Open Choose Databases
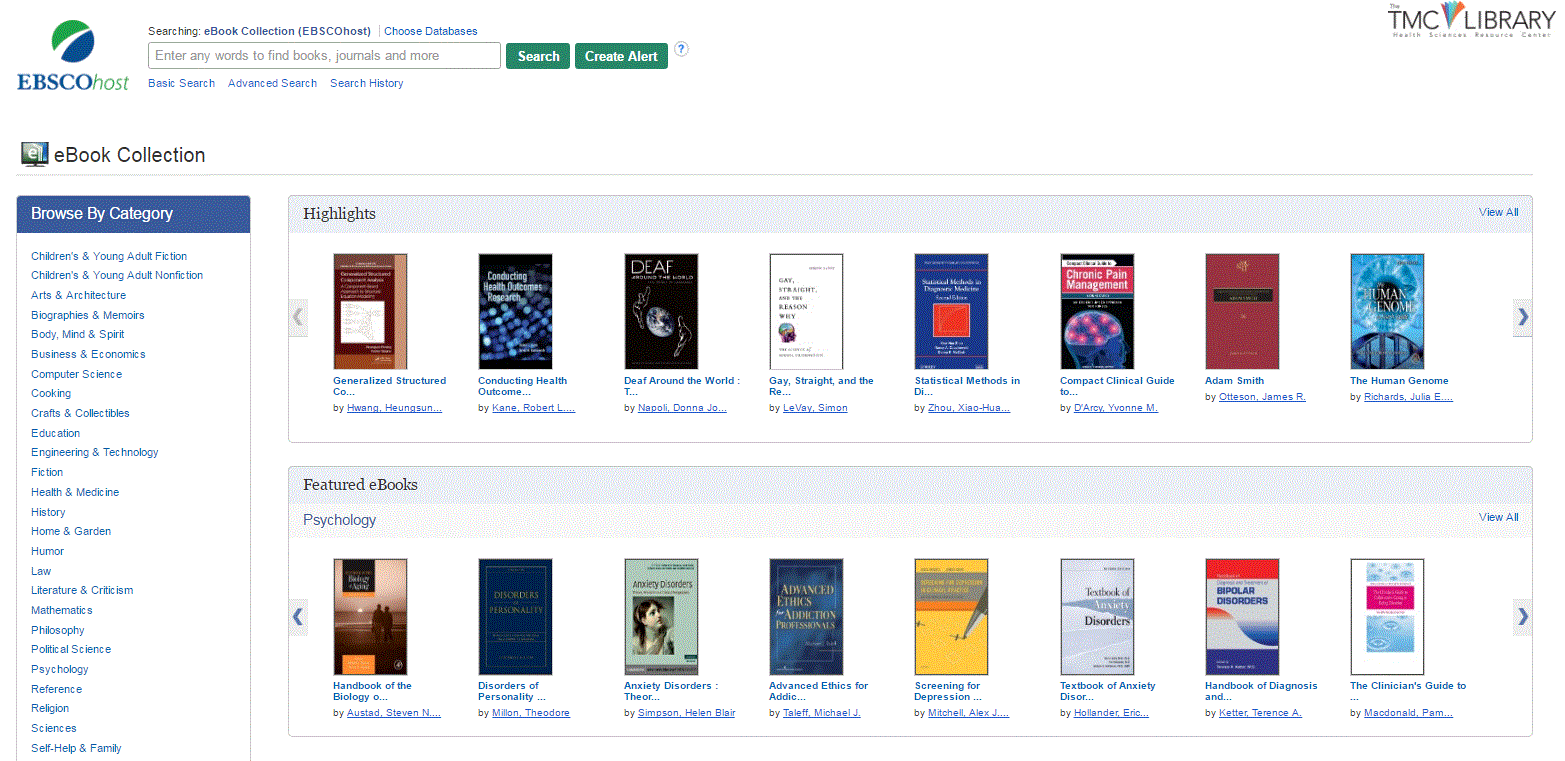 pos(431,31)
